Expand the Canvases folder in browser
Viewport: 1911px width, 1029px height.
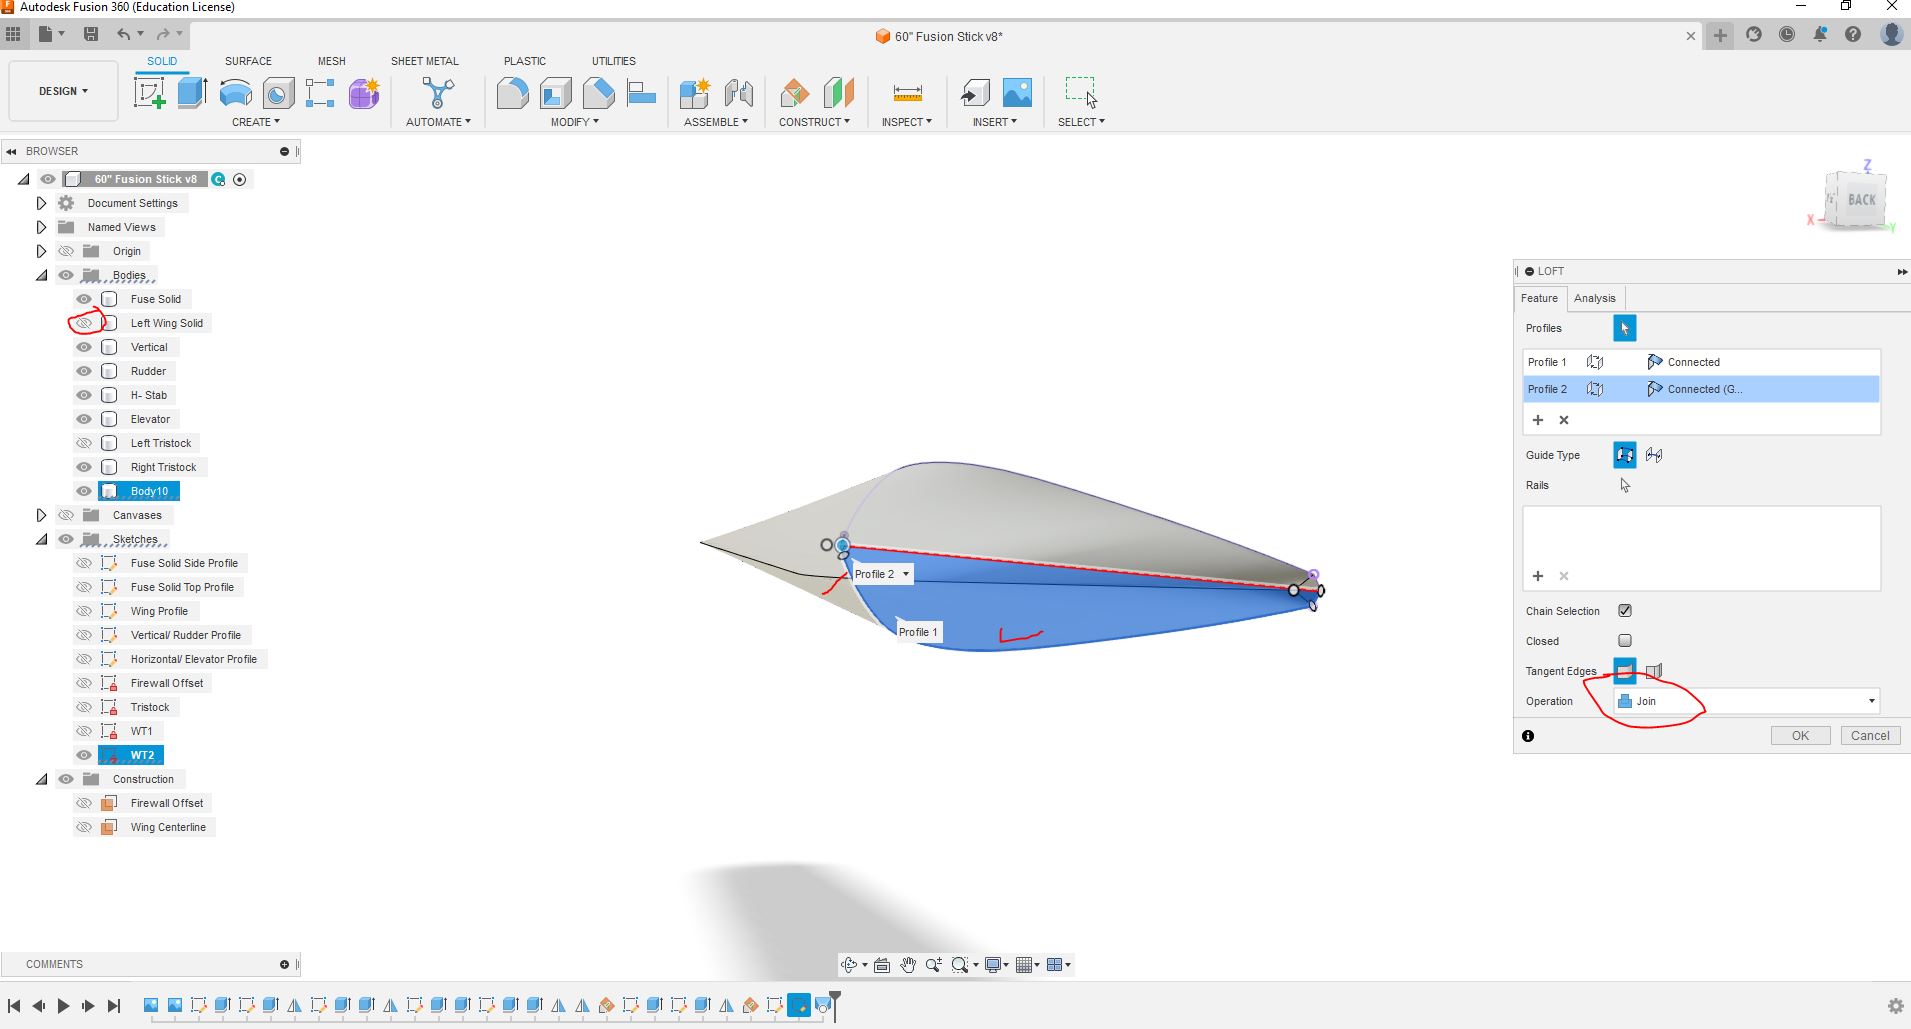click(41, 515)
